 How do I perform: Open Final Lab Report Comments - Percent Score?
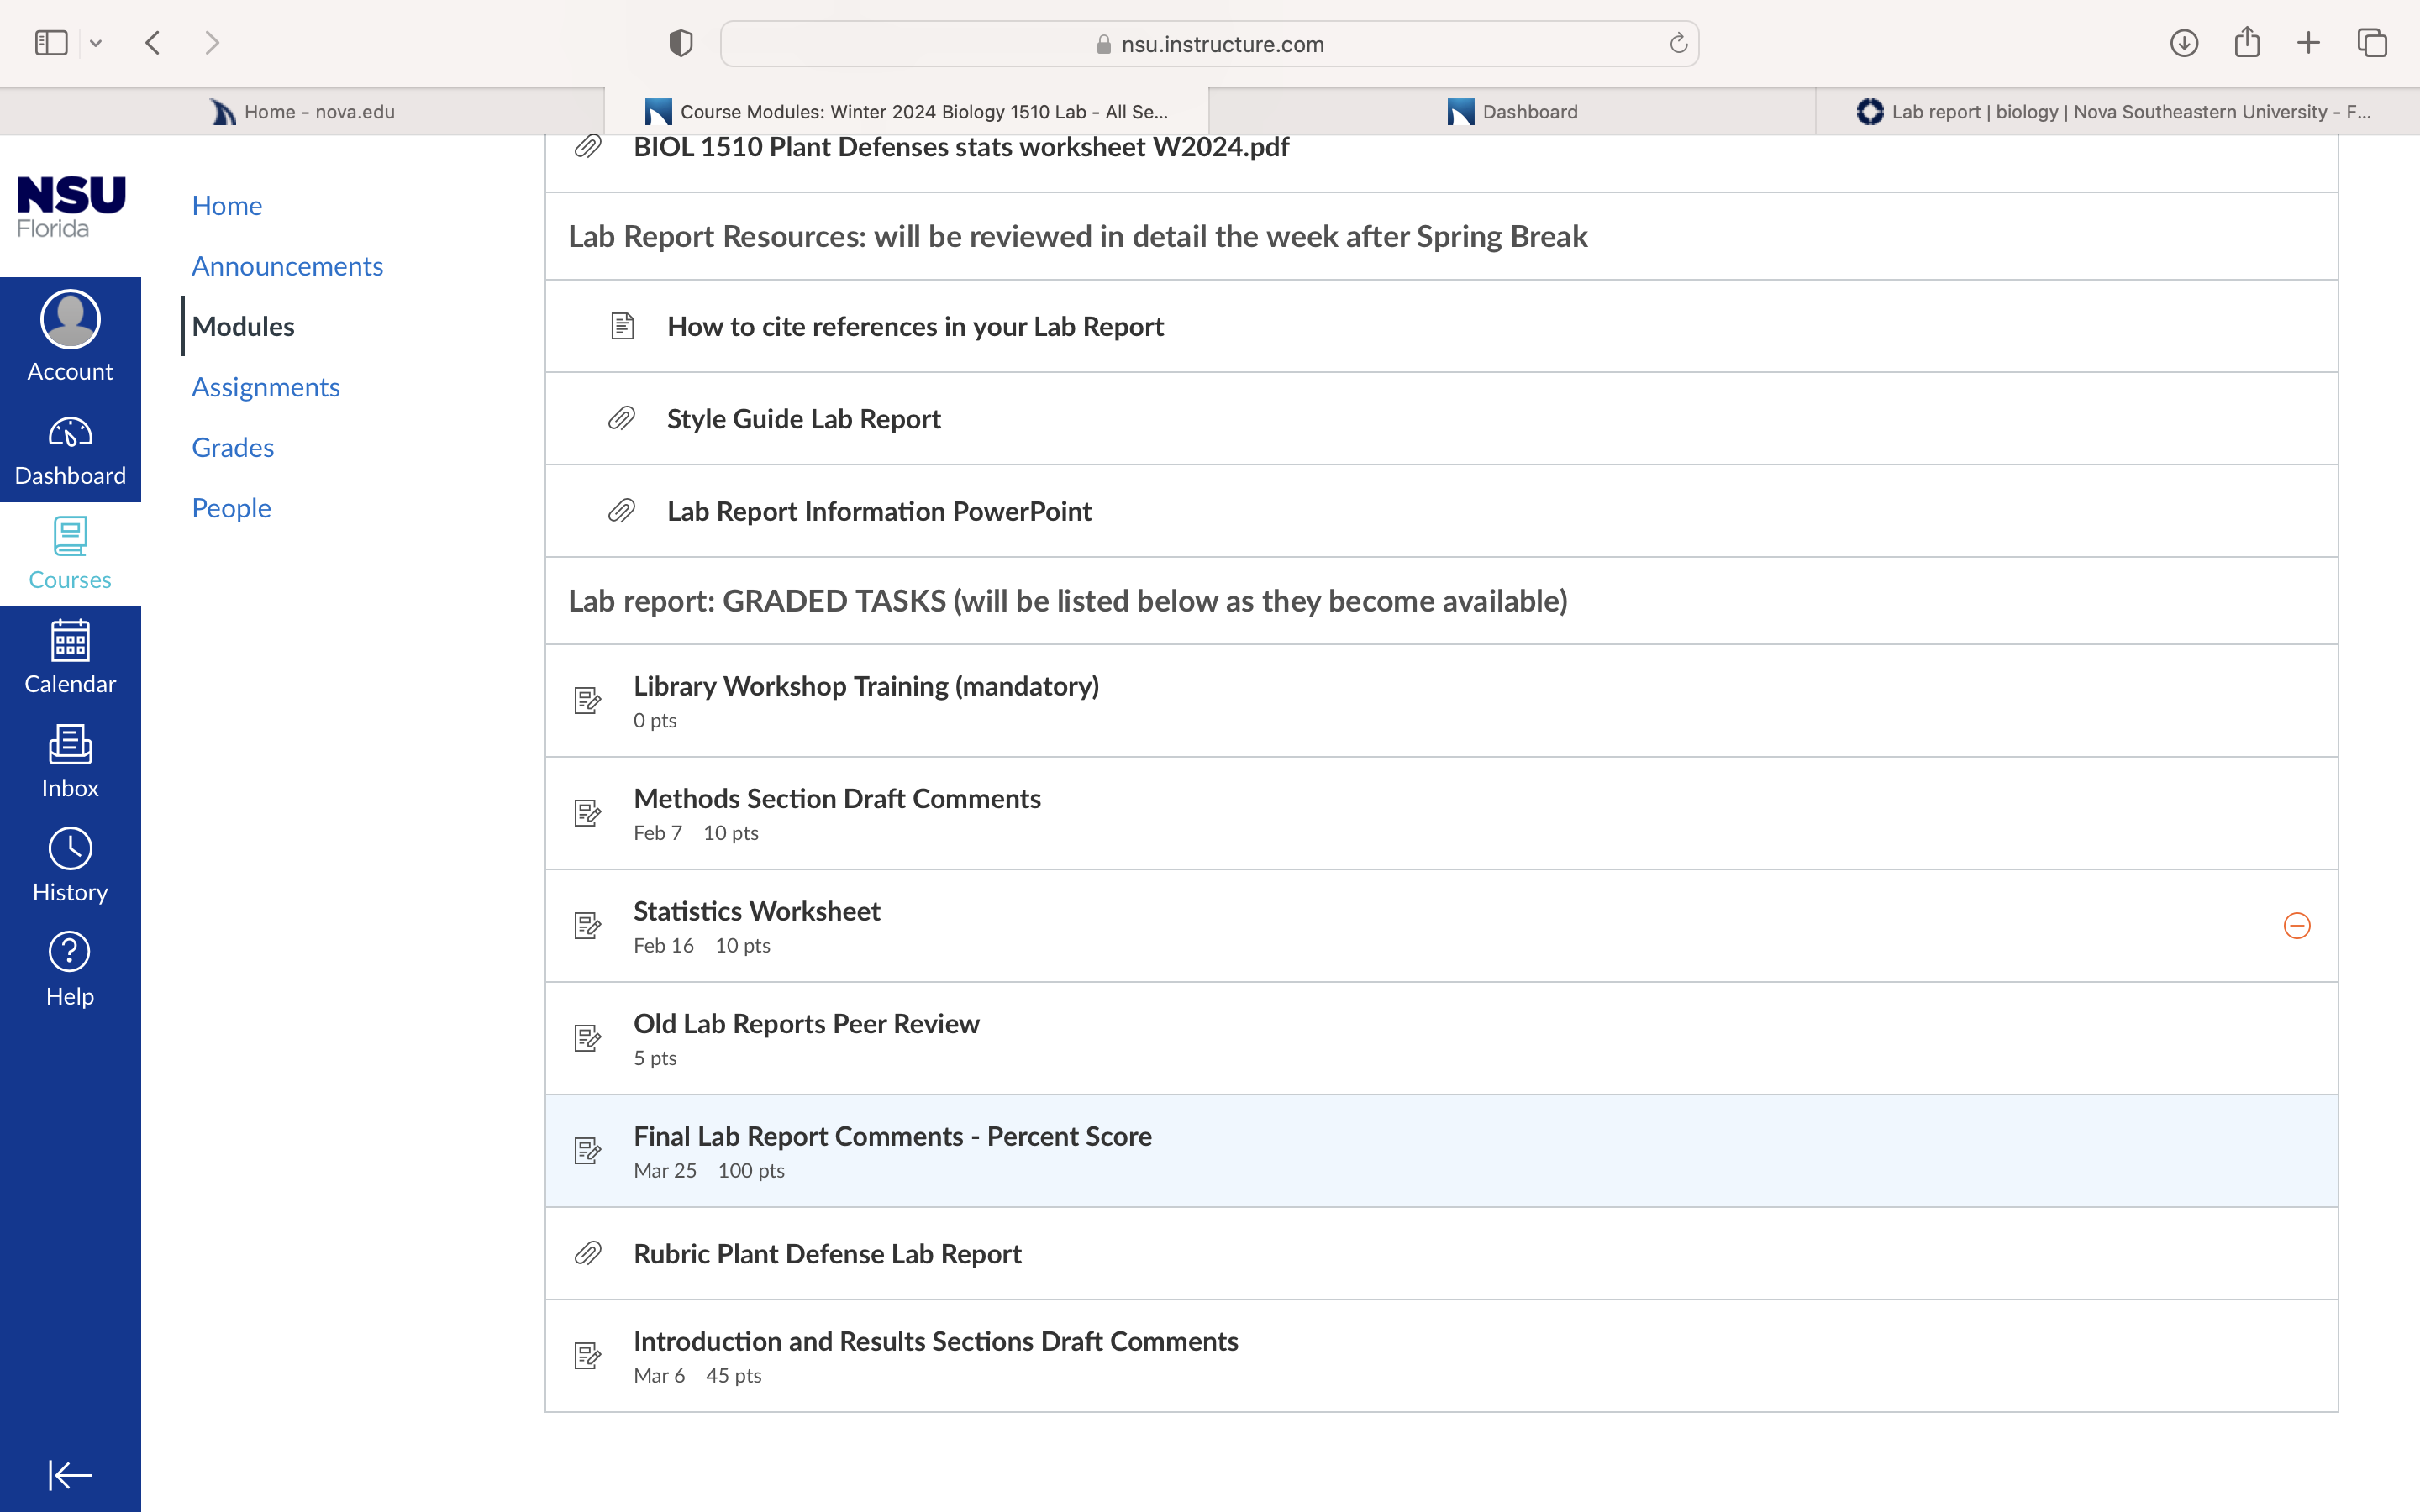click(892, 1136)
